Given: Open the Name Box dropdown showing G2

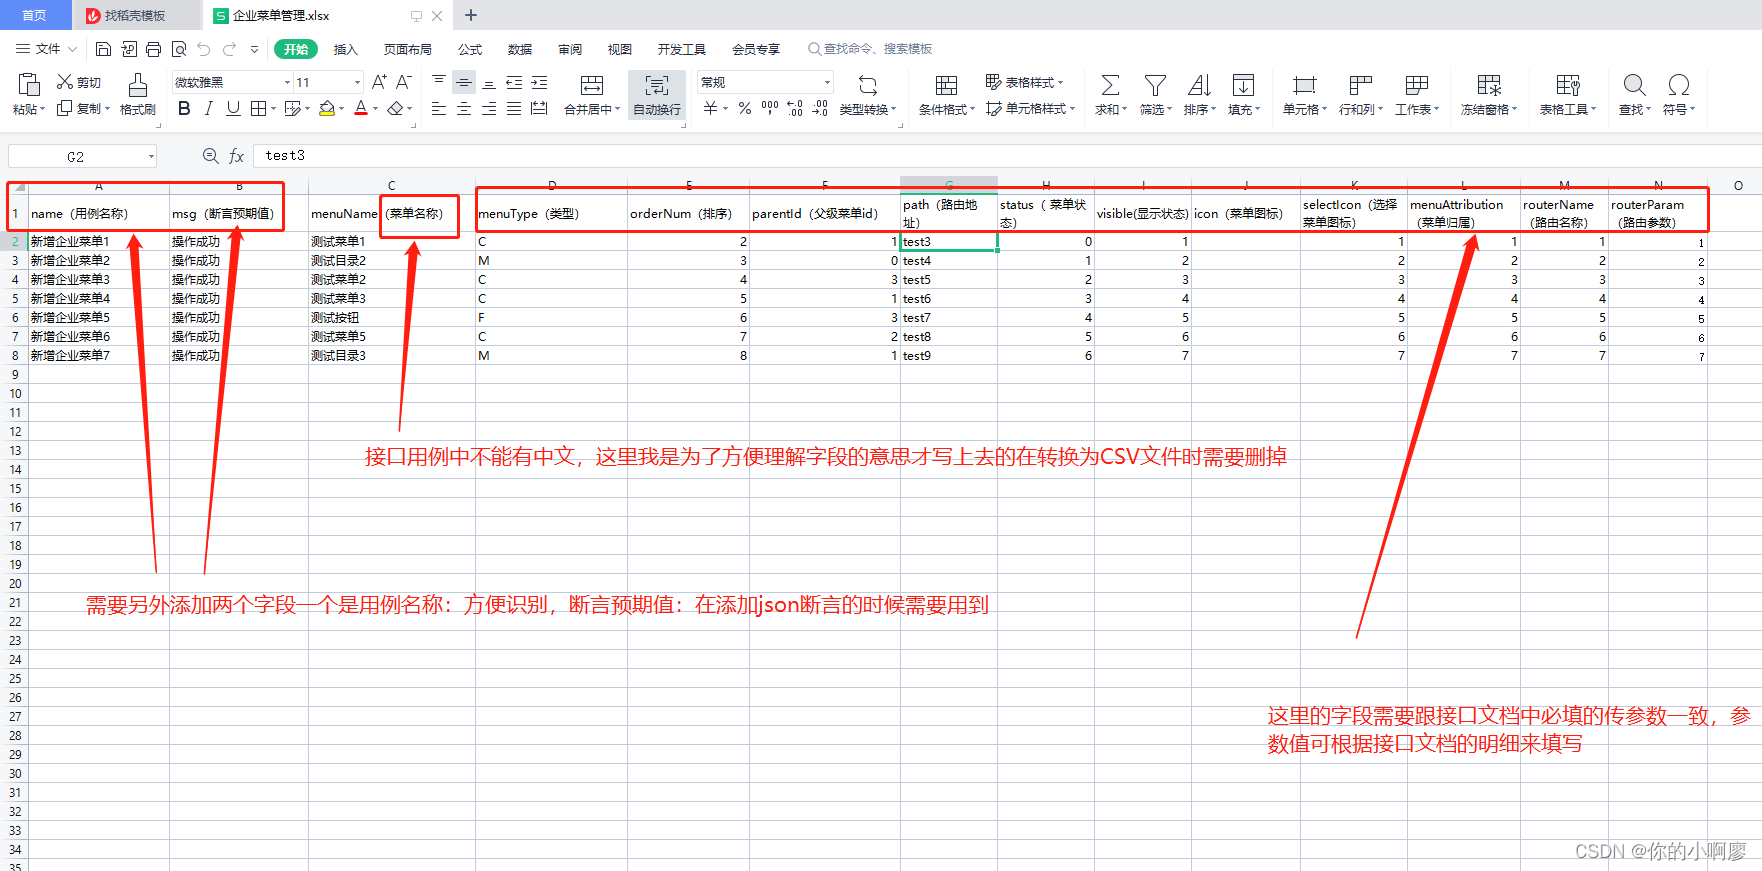Looking at the screenshot, I should (151, 156).
